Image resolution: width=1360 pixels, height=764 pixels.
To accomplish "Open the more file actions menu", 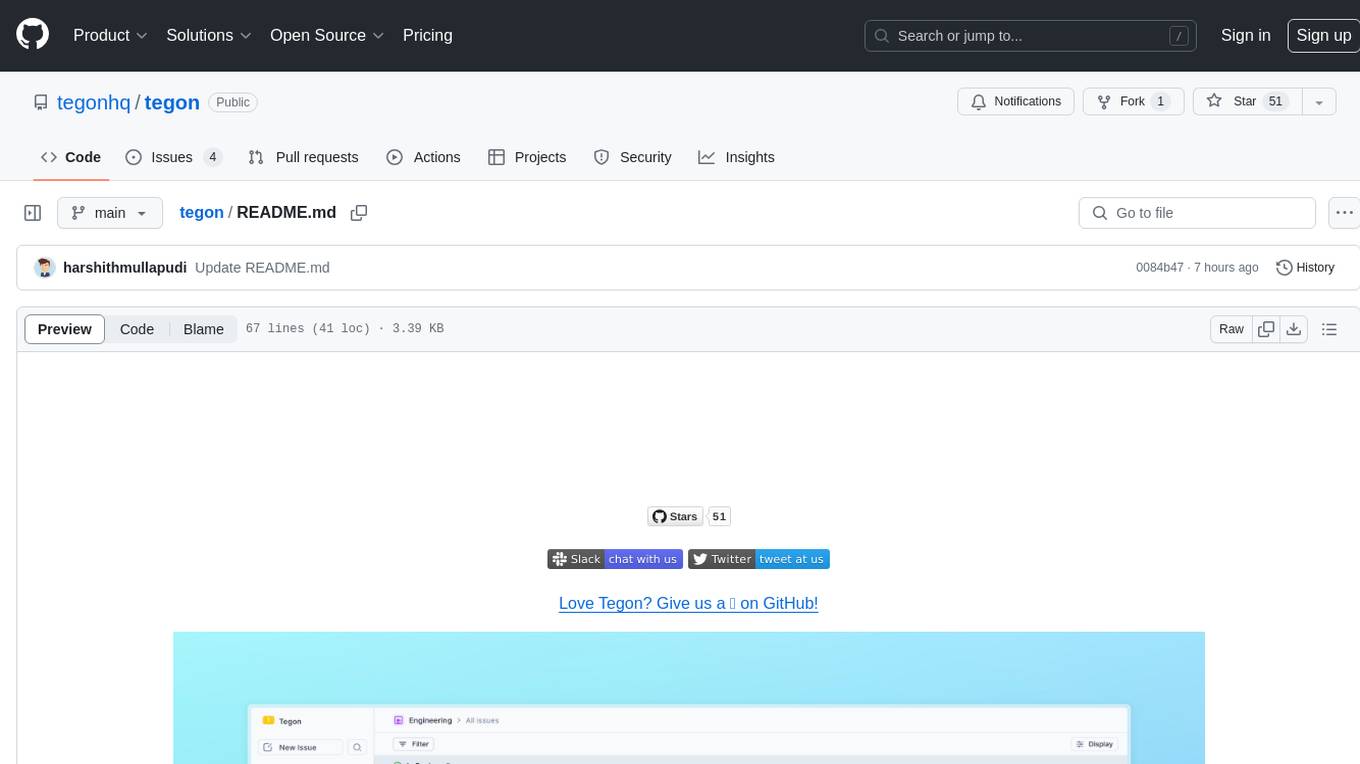I will [x=1344, y=213].
